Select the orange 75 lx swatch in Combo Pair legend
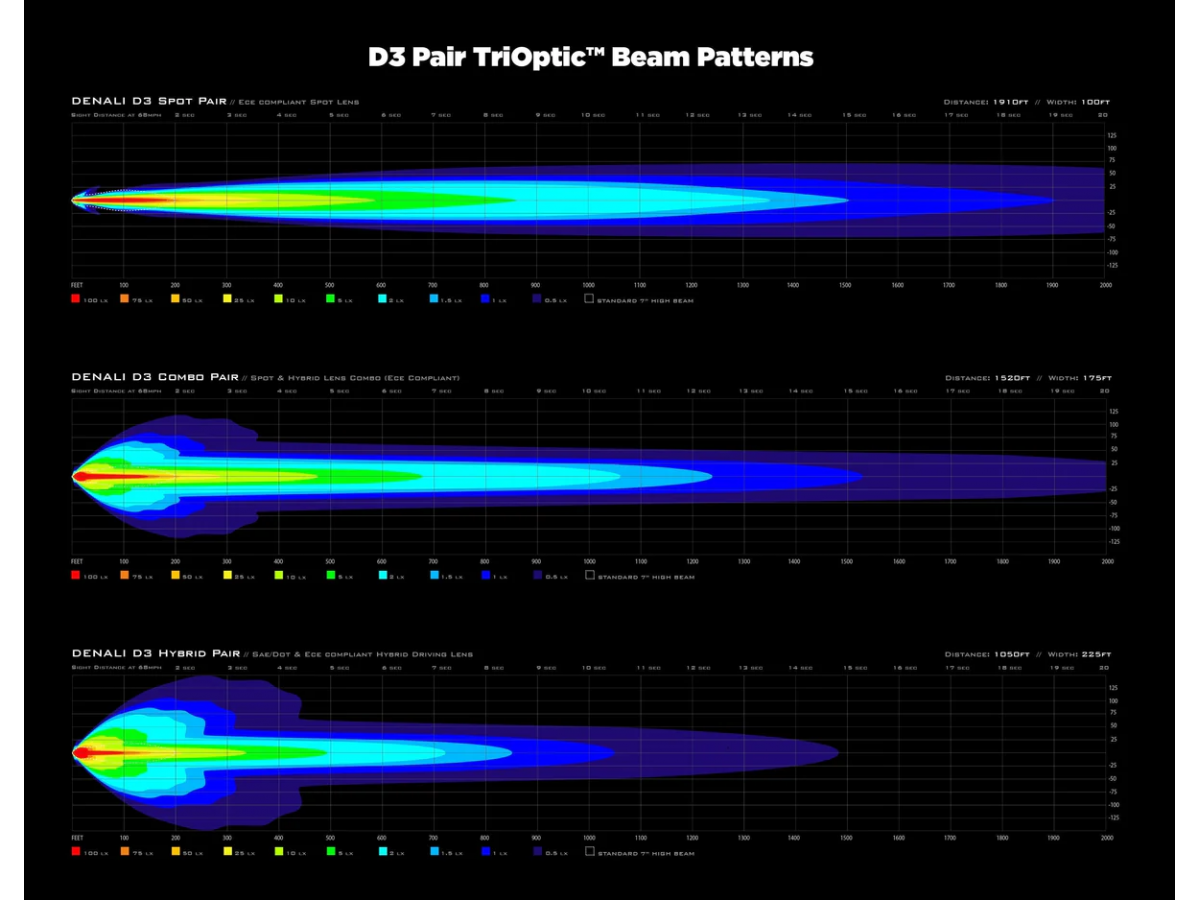1200x900 pixels. (x=125, y=576)
